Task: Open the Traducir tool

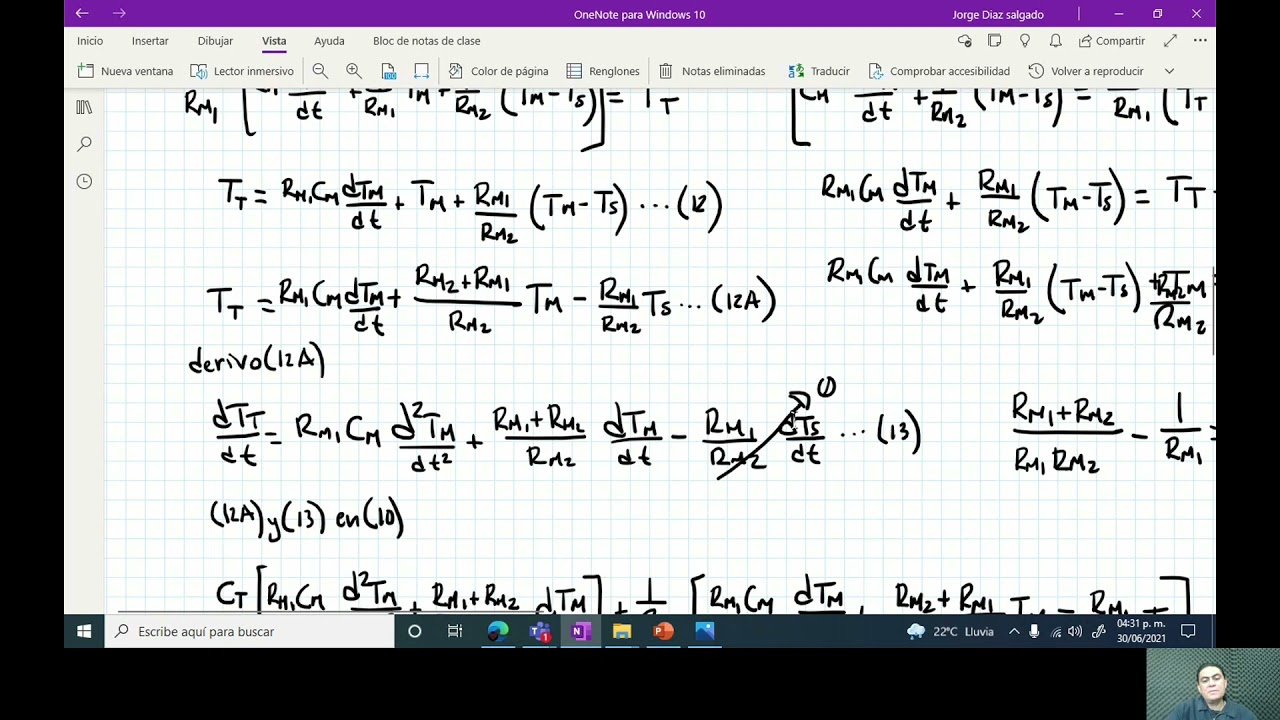Action: pyautogui.click(x=819, y=71)
